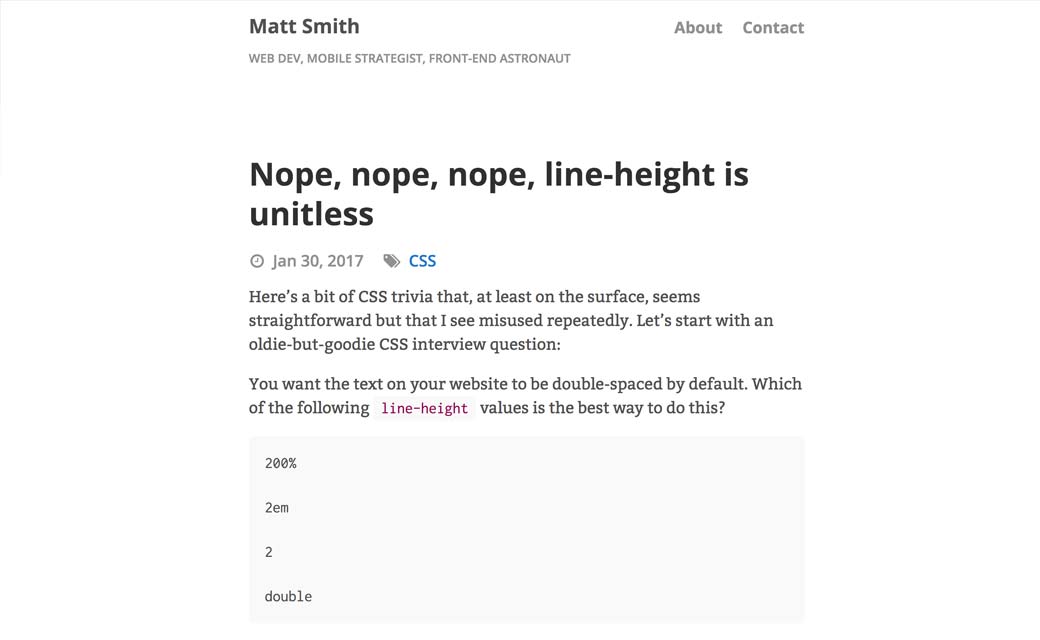Click the inline line-height code snippet
Screen dimensions: 1040x640
point(424,408)
